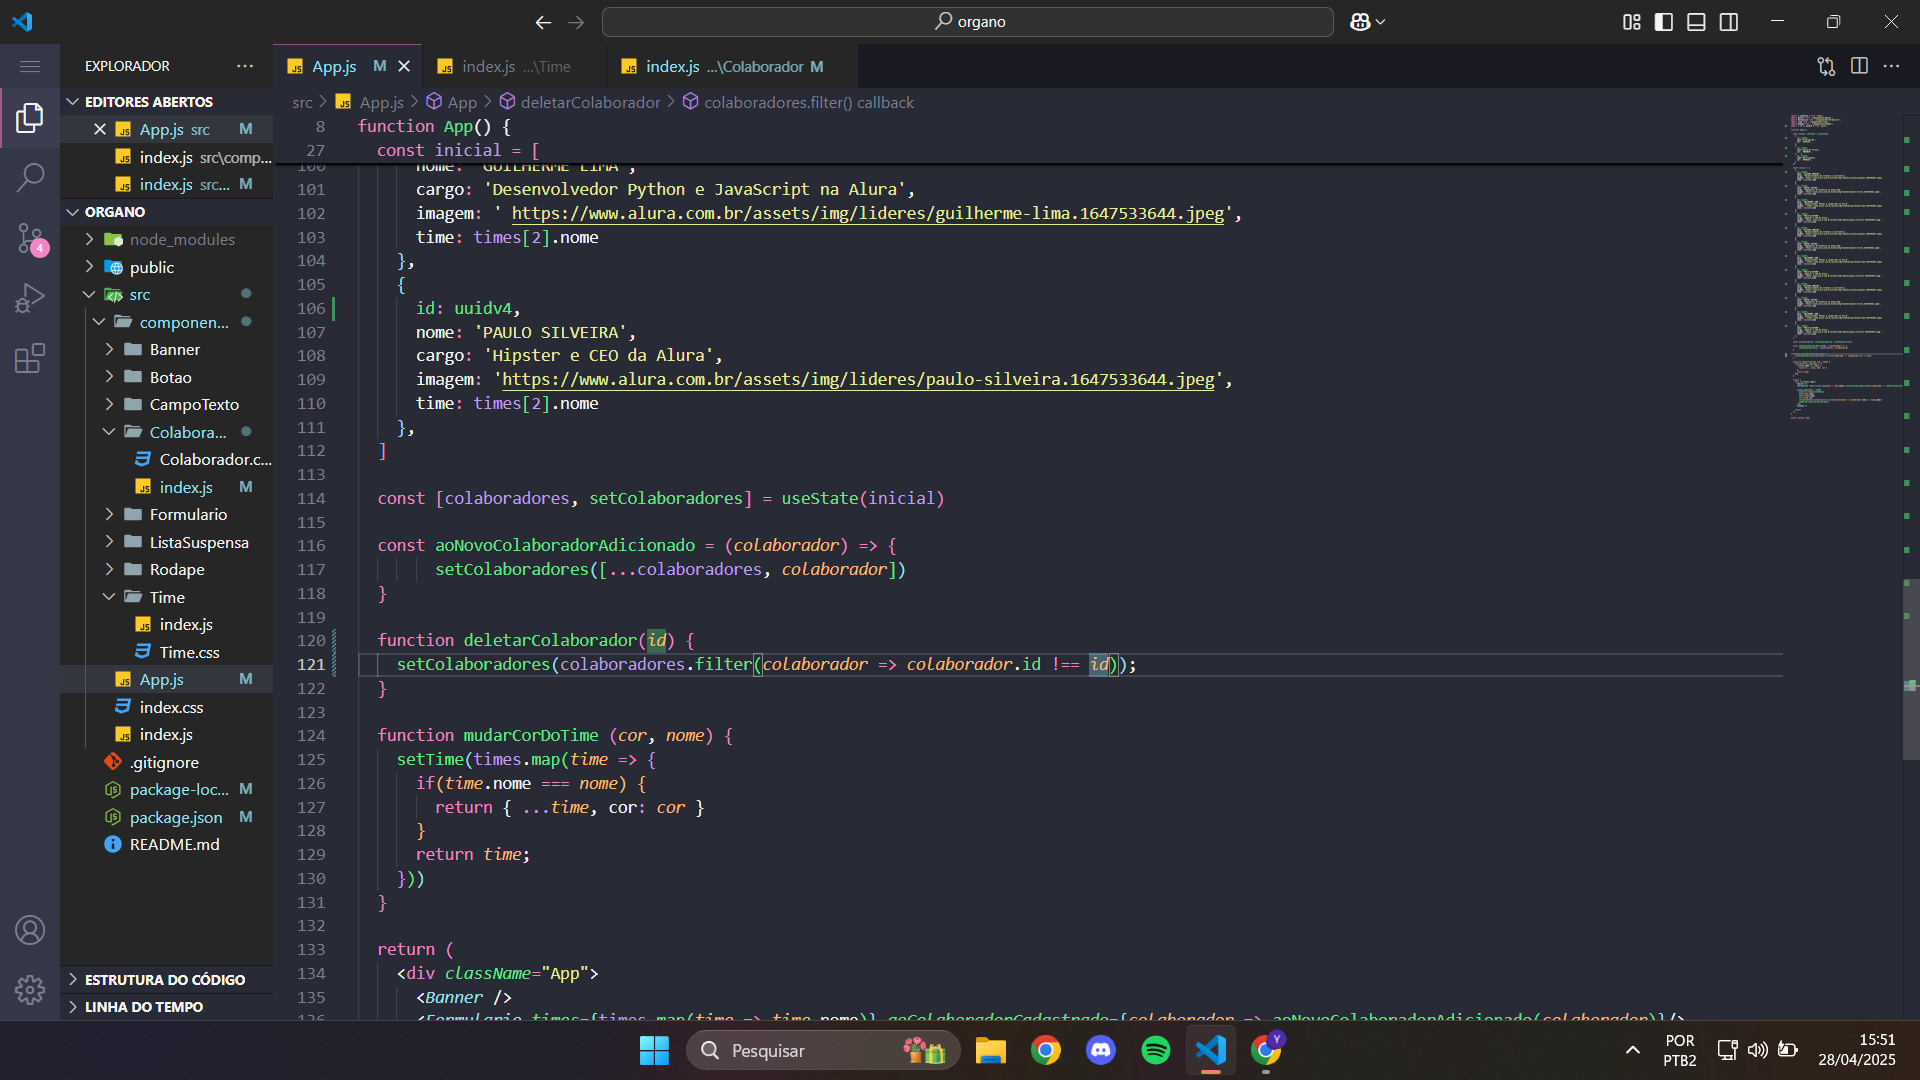Open the paulo-silveira image URL link
1920x1080 pixels.
858,379
